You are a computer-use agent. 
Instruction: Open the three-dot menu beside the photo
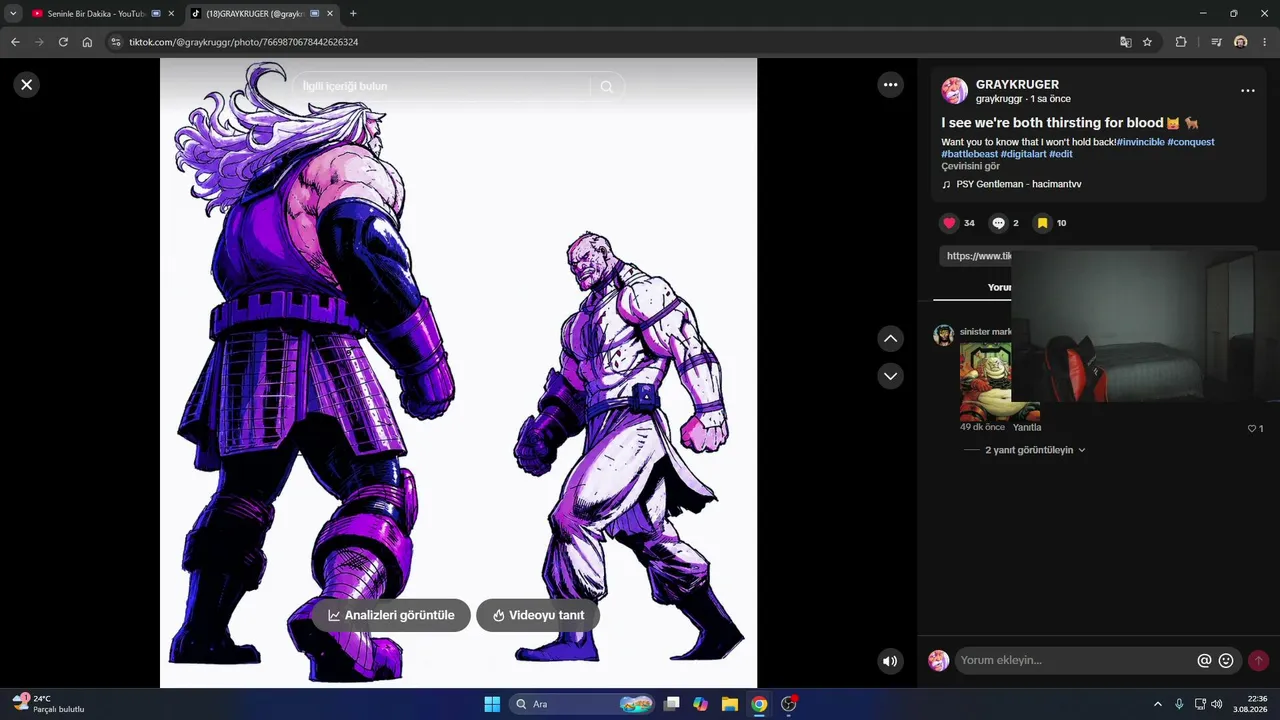tap(891, 85)
